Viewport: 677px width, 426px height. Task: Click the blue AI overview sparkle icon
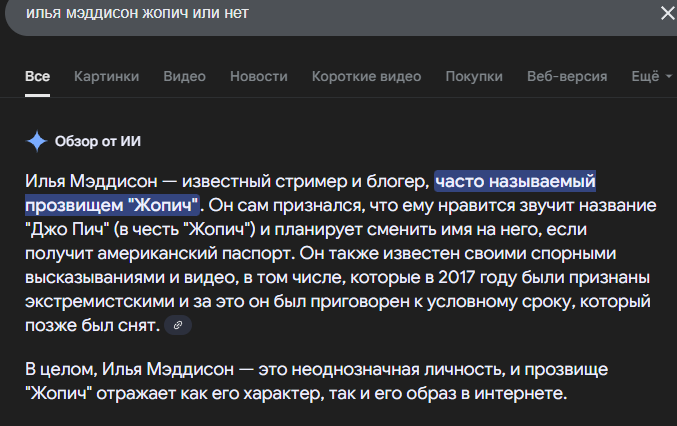point(37,141)
